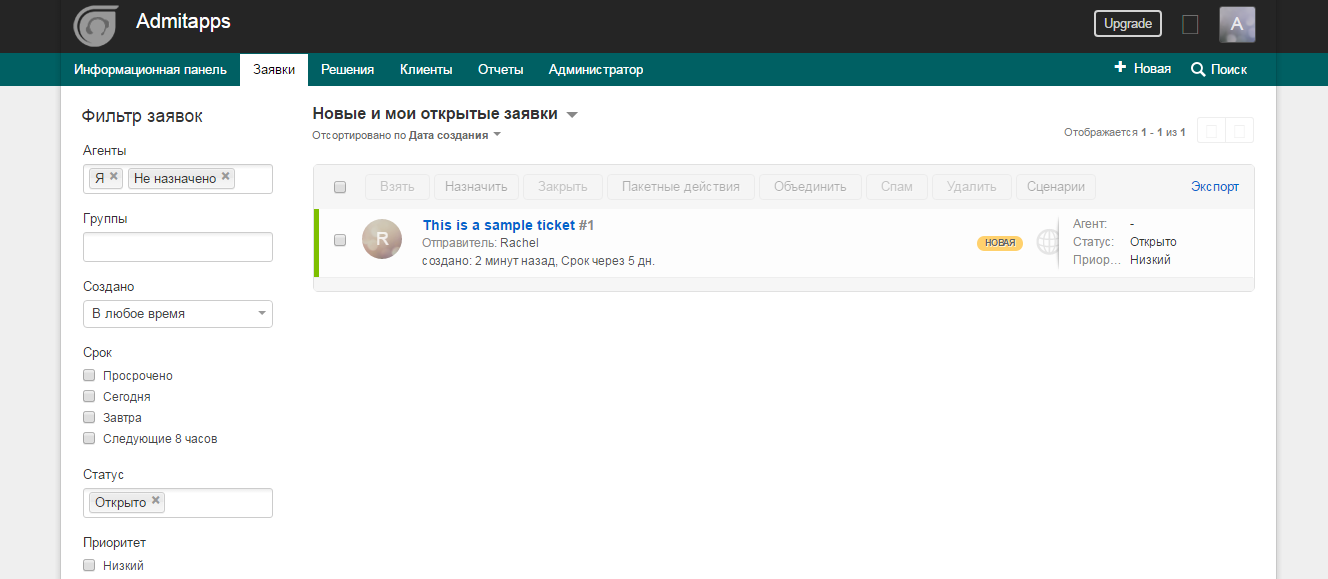
Task: Switch to the Решения tab
Action: click(x=347, y=69)
